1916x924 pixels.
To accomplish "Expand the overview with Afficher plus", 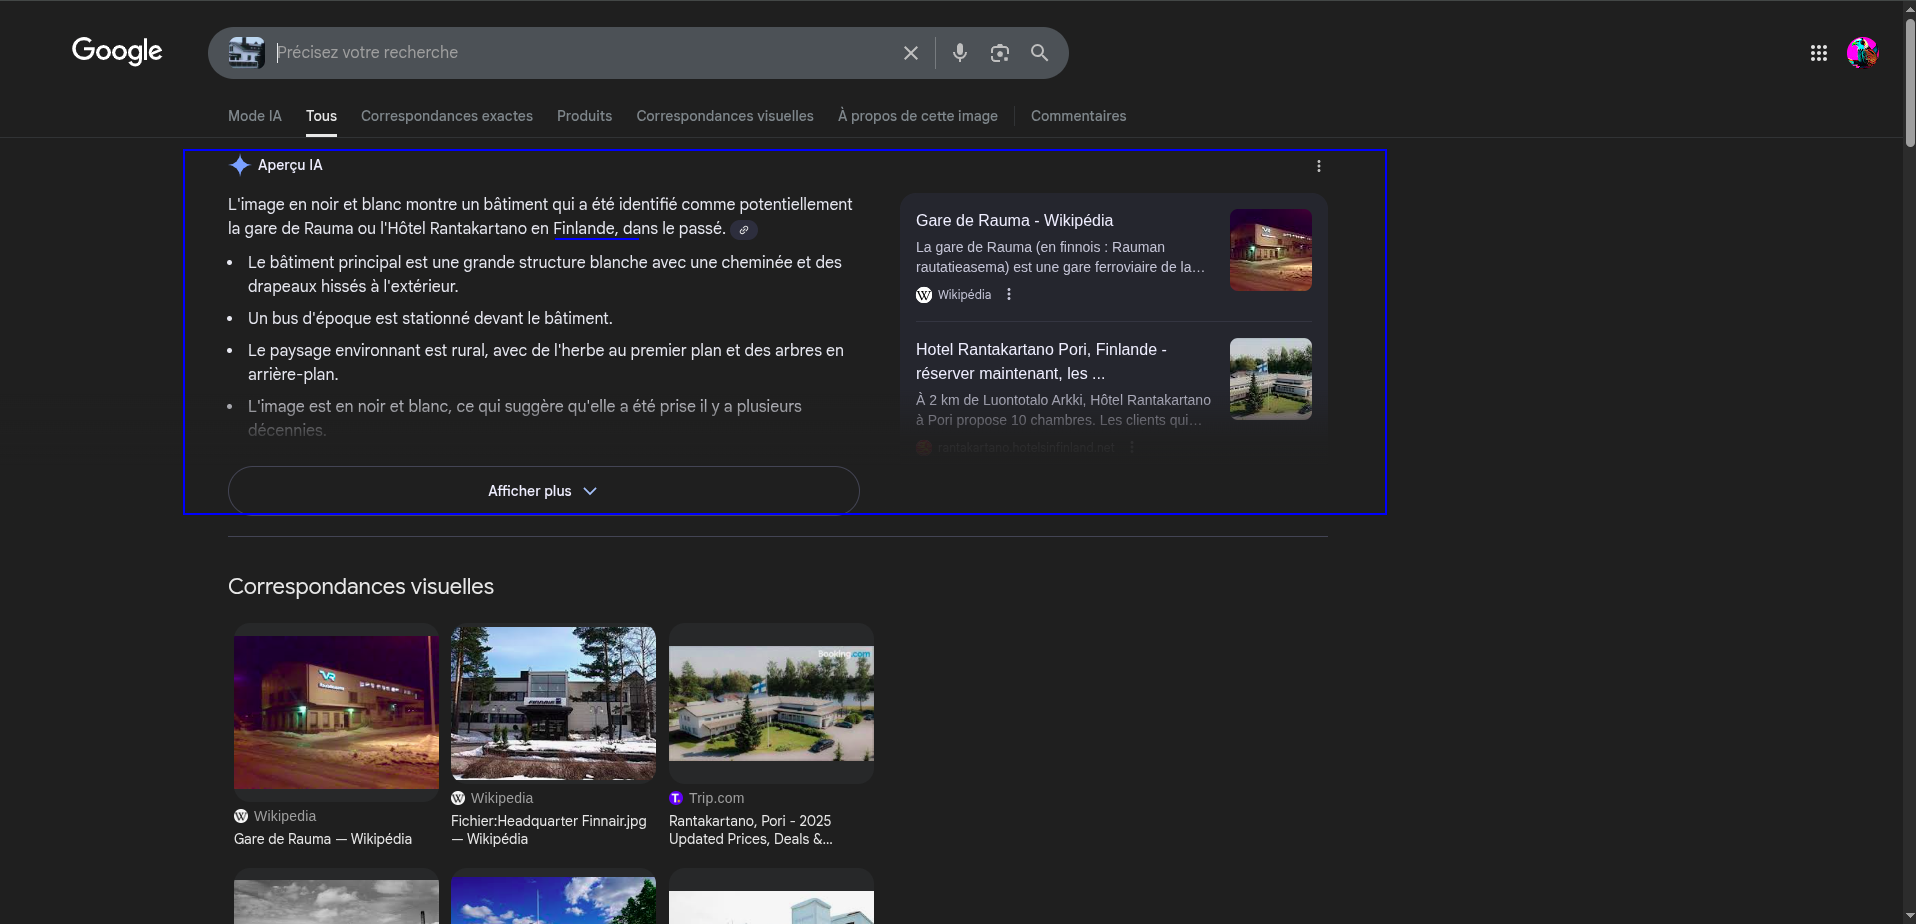I will [x=543, y=491].
